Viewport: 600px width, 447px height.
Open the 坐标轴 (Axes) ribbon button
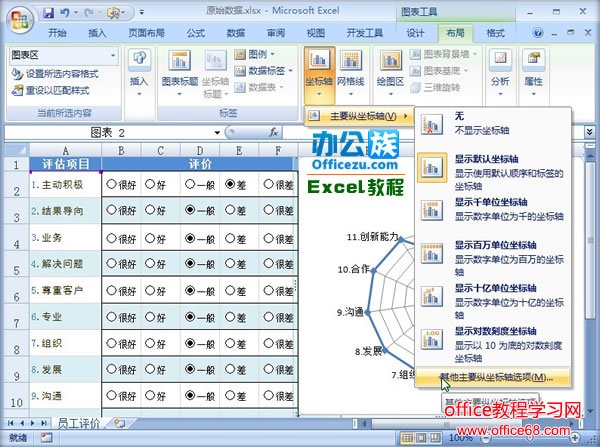319,75
